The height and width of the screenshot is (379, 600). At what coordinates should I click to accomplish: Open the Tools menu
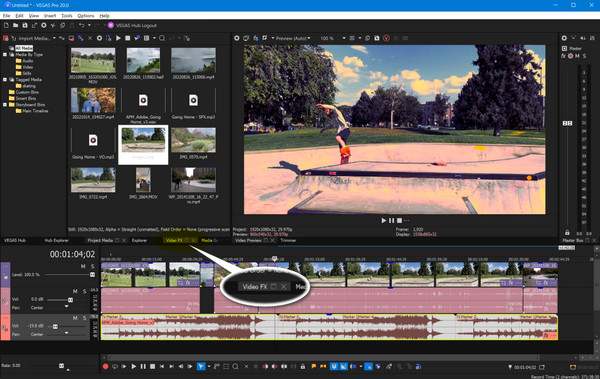67,16
